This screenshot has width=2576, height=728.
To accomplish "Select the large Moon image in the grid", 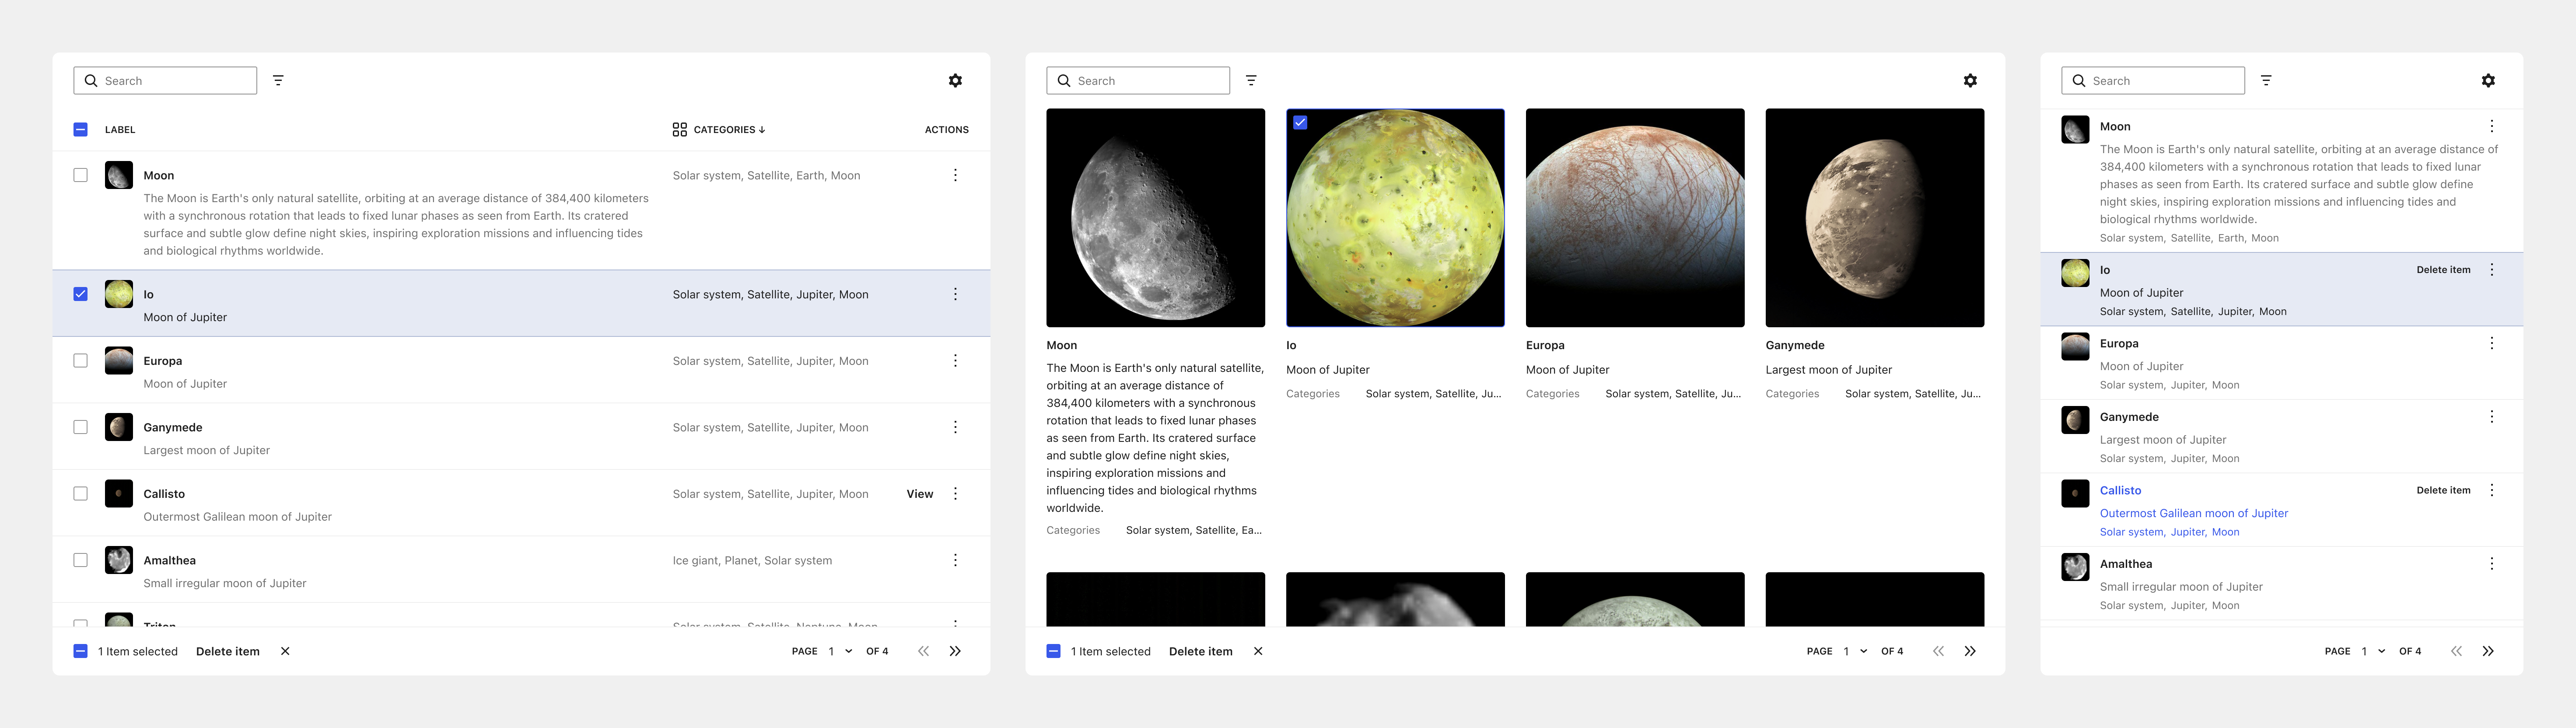I will (x=1156, y=218).
